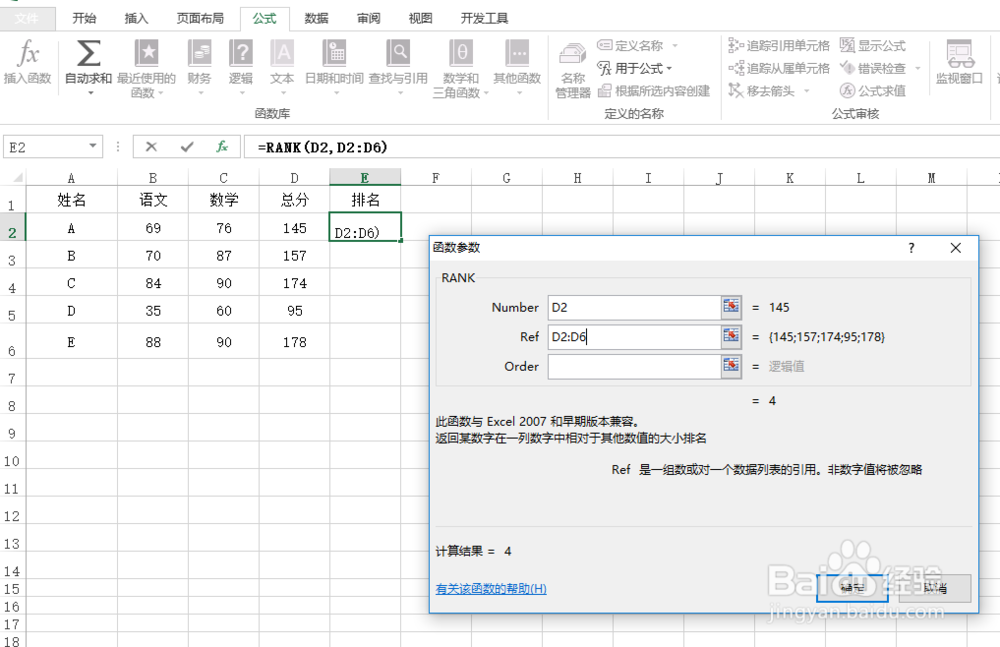Viewport: 1000px width, 647px height.
Task: Open help for the RANK function
Action: click(x=489, y=588)
